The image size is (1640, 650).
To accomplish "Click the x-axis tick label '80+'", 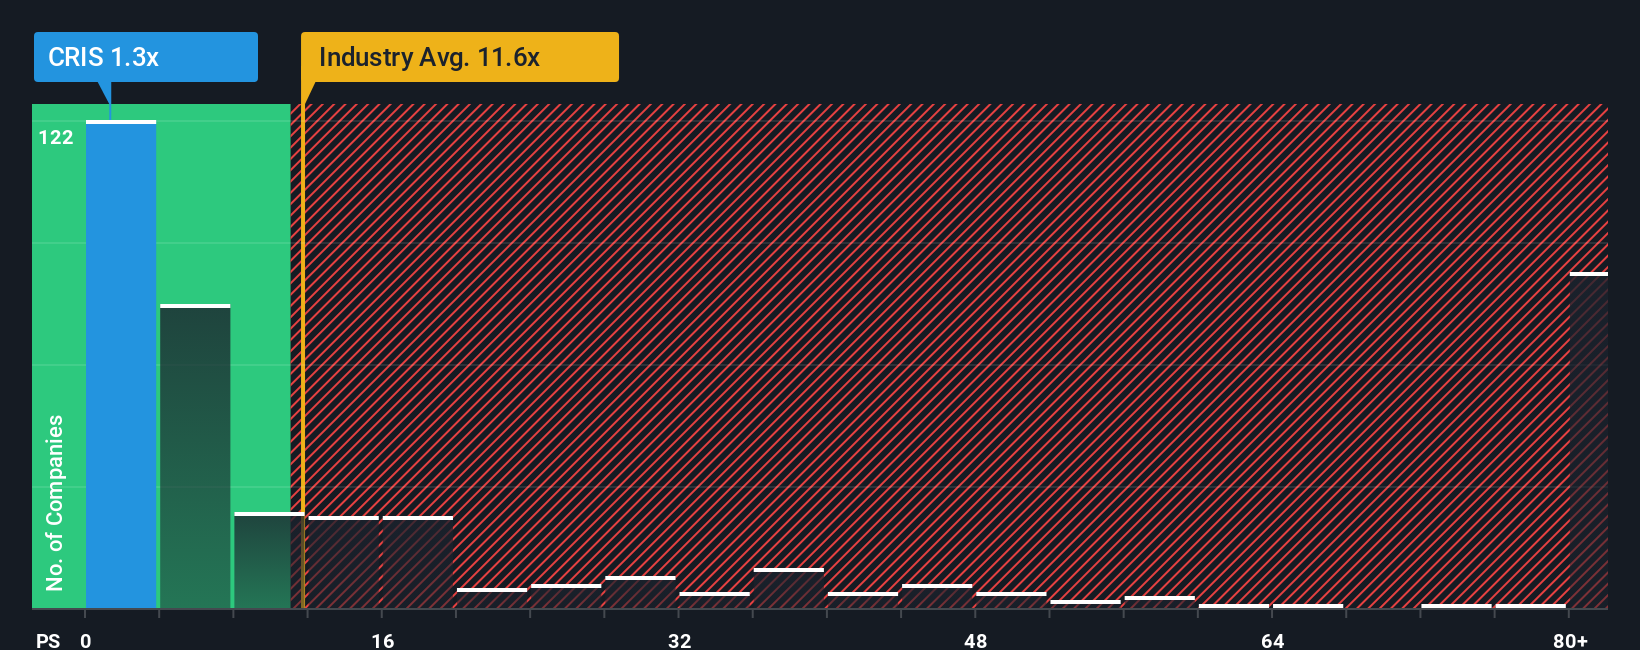I will [x=1570, y=640].
